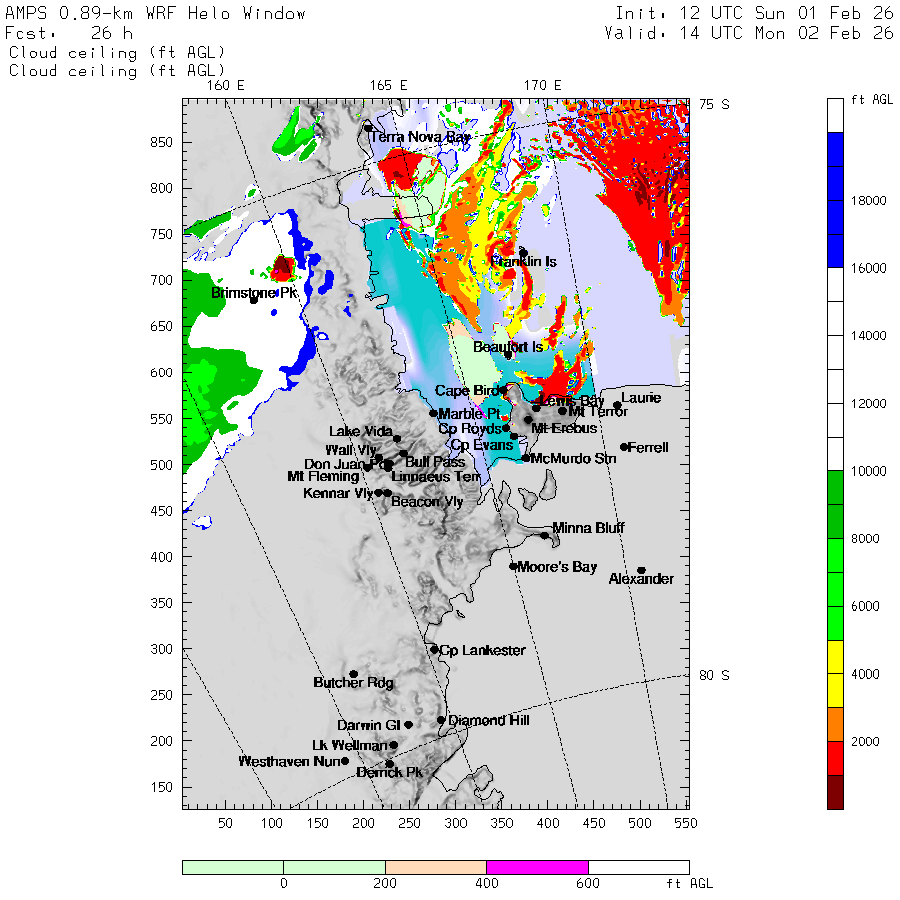Click the McMurdo Stn station marker dot
This screenshot has width=900, height=900.
[526, 458]
